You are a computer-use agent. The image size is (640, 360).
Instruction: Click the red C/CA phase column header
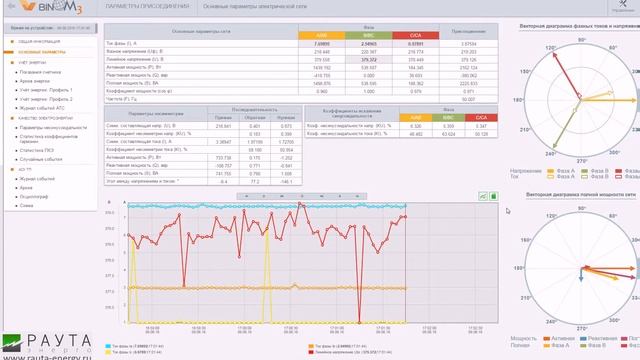(x=416, y=36)
